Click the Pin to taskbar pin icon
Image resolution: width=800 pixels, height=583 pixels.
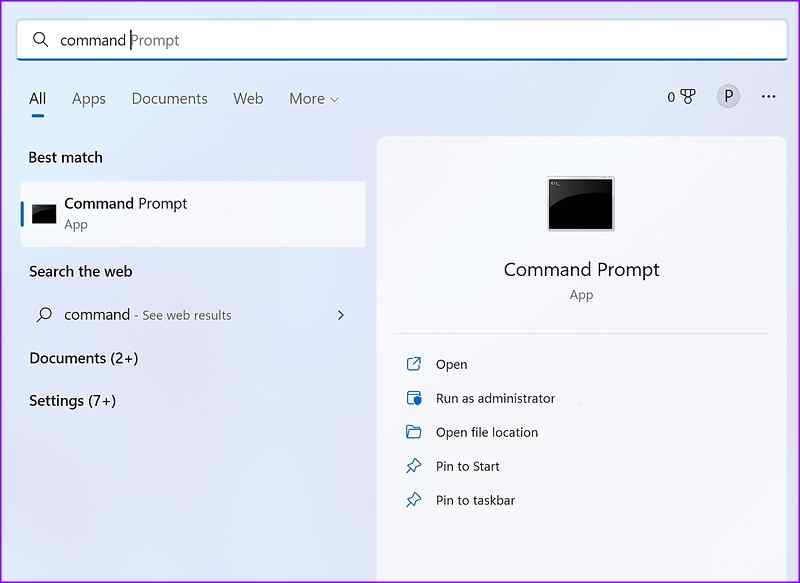click(414, 500)
